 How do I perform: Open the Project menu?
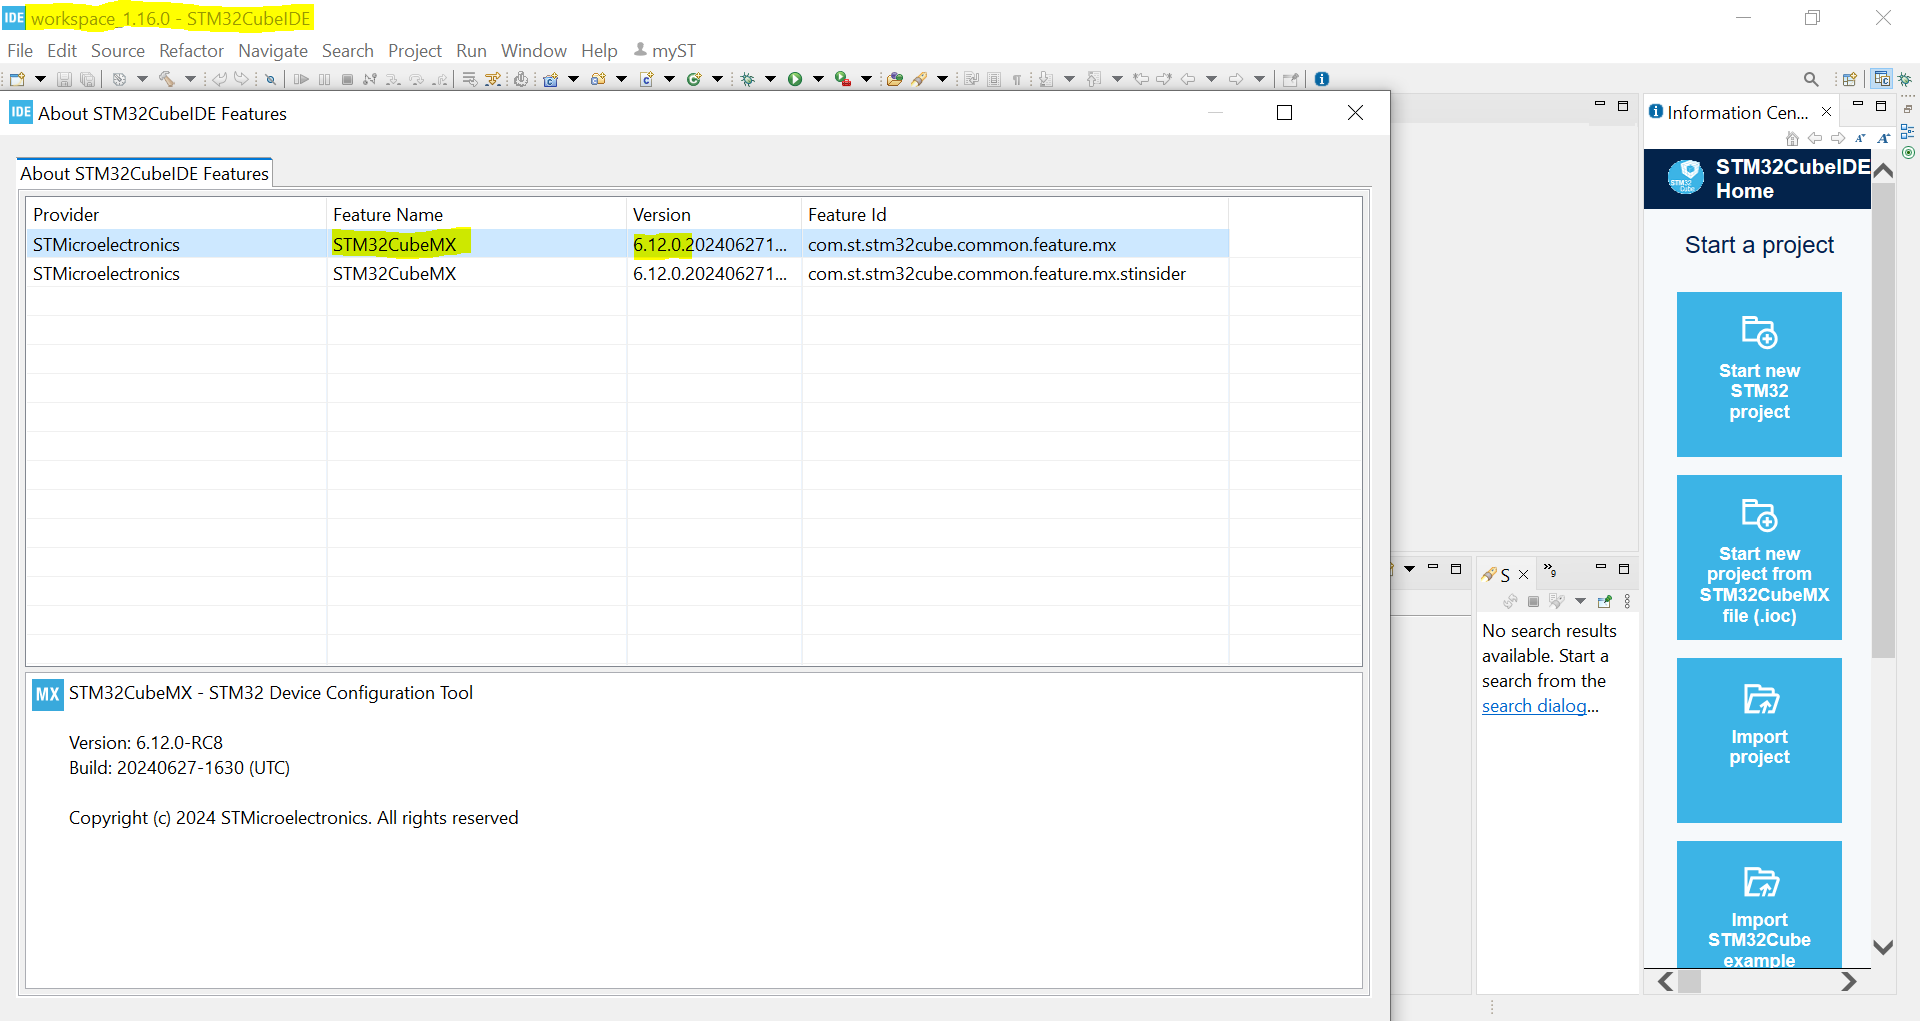click(x=414, y=50)
